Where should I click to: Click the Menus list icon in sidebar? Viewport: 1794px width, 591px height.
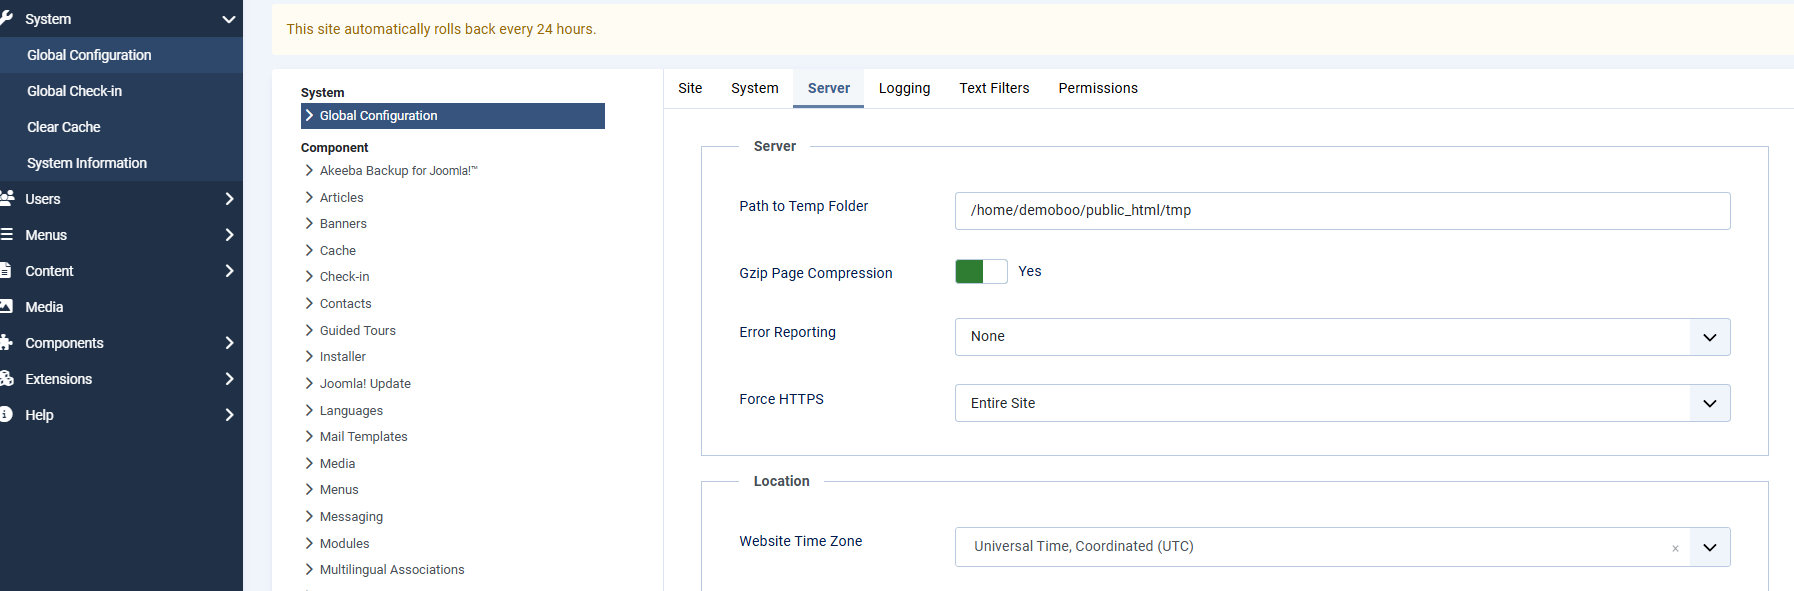click(6, 234)
